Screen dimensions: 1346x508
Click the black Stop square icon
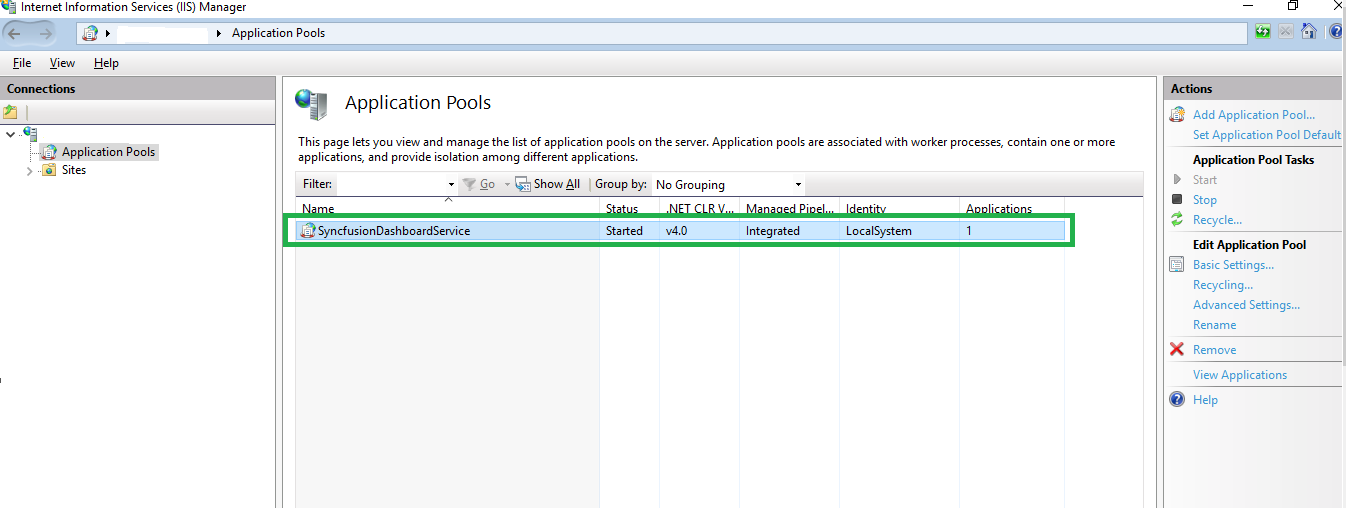[1177, 200]
